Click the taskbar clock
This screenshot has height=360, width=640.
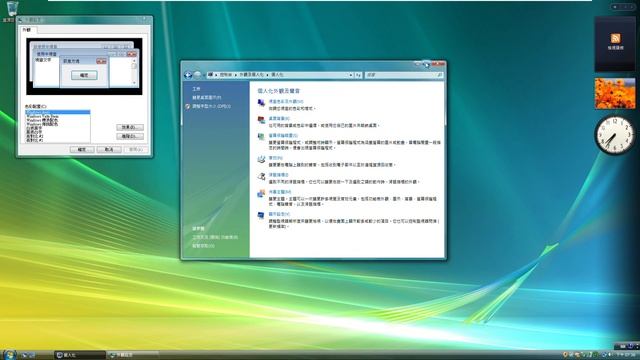tap(626, 355)
